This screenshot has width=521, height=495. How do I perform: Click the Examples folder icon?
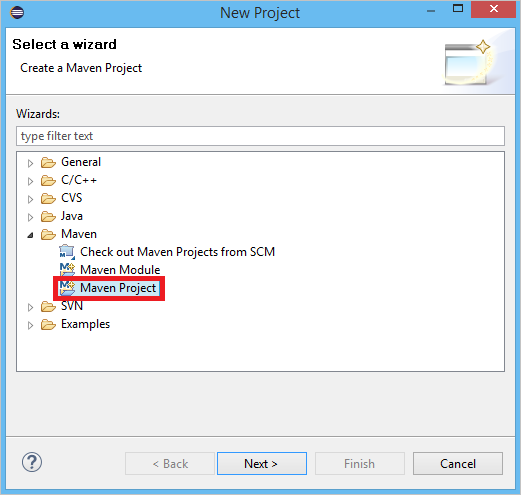[x=48, y=324]
